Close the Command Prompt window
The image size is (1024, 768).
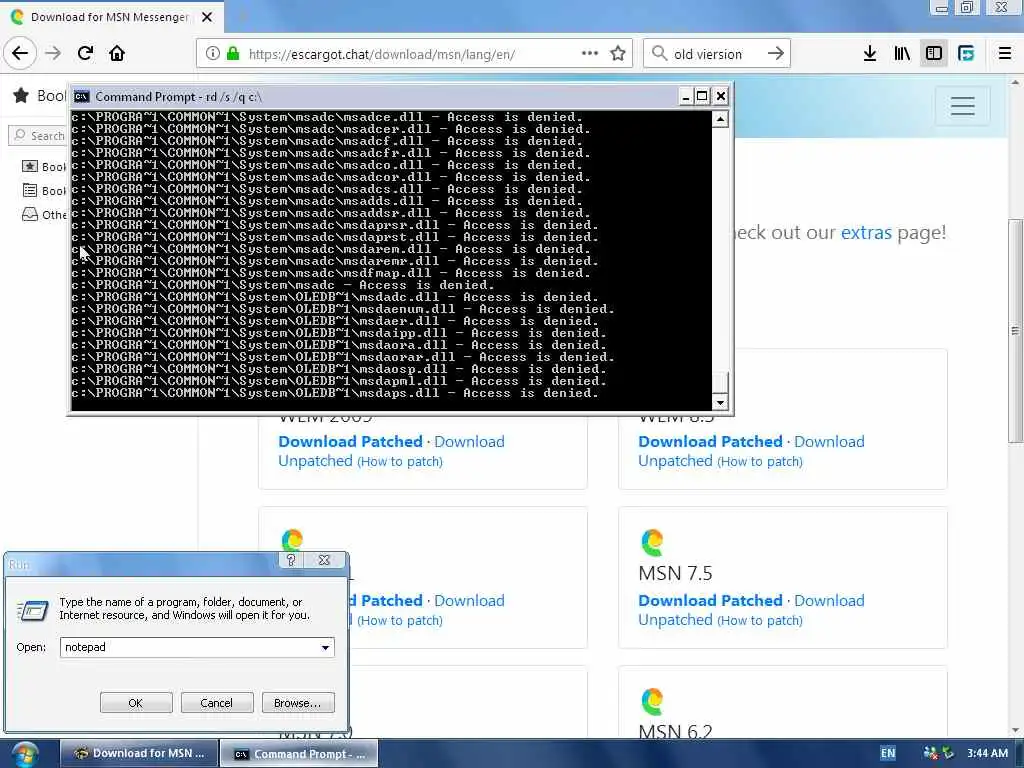tap(720, 97)
